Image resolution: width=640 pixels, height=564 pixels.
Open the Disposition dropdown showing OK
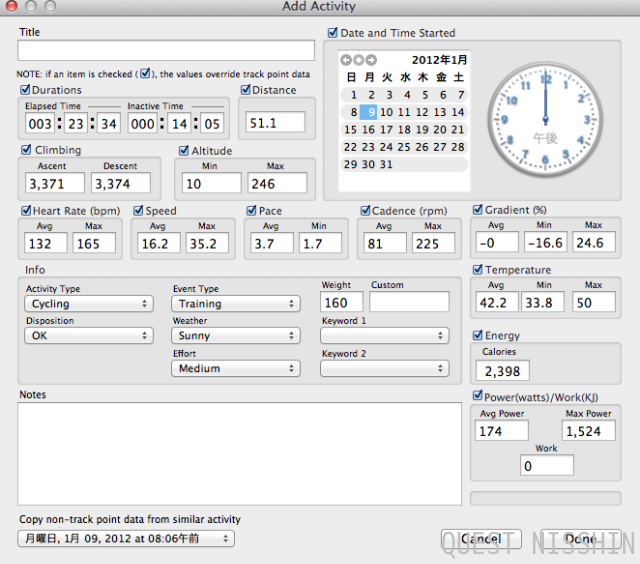click(89, 335)
